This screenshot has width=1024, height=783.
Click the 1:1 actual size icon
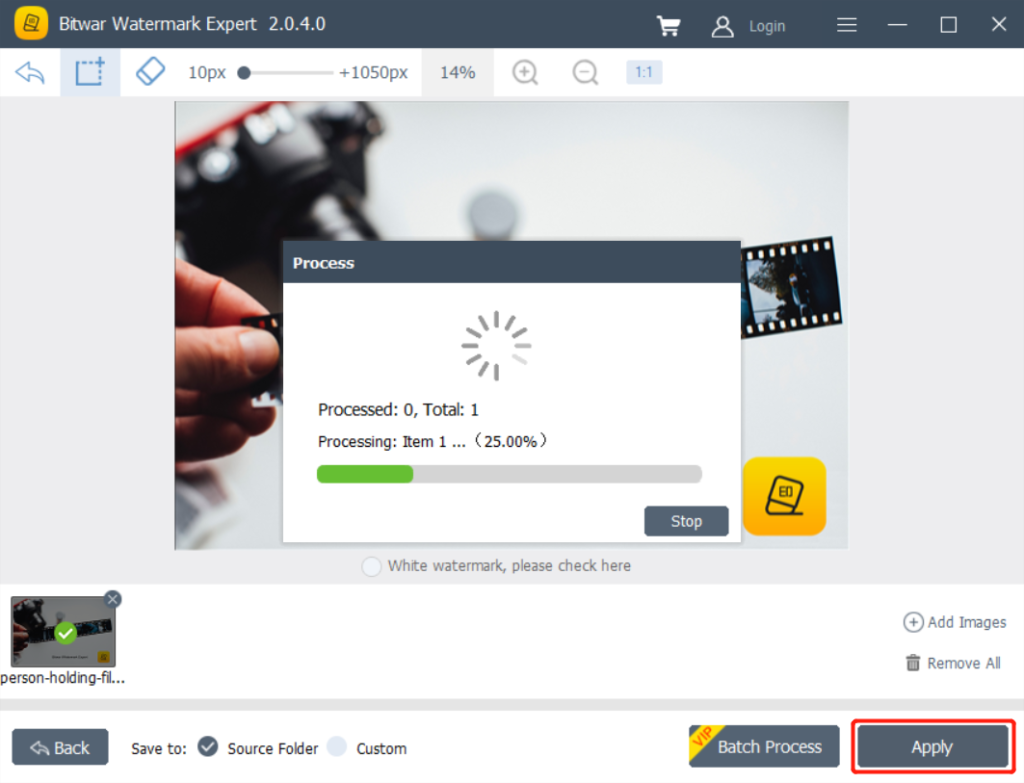pyautogui.click(x=643, y=72)
